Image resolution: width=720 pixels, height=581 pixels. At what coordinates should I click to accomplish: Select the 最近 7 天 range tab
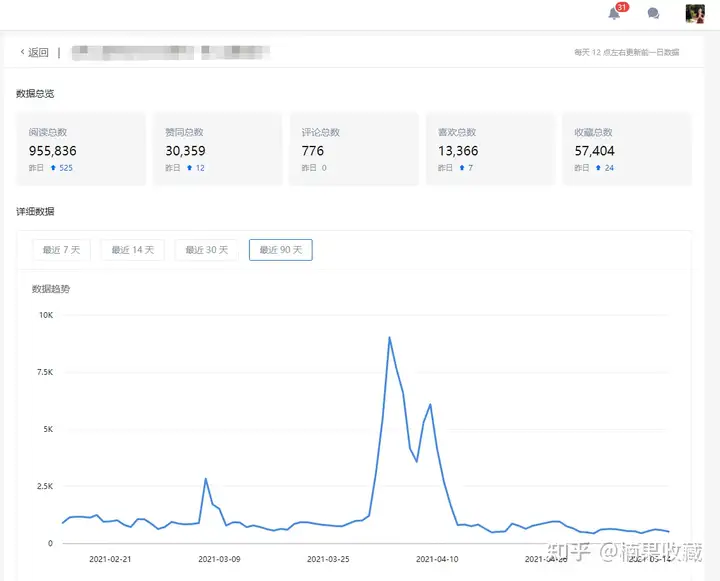click(x=62, y=250)
